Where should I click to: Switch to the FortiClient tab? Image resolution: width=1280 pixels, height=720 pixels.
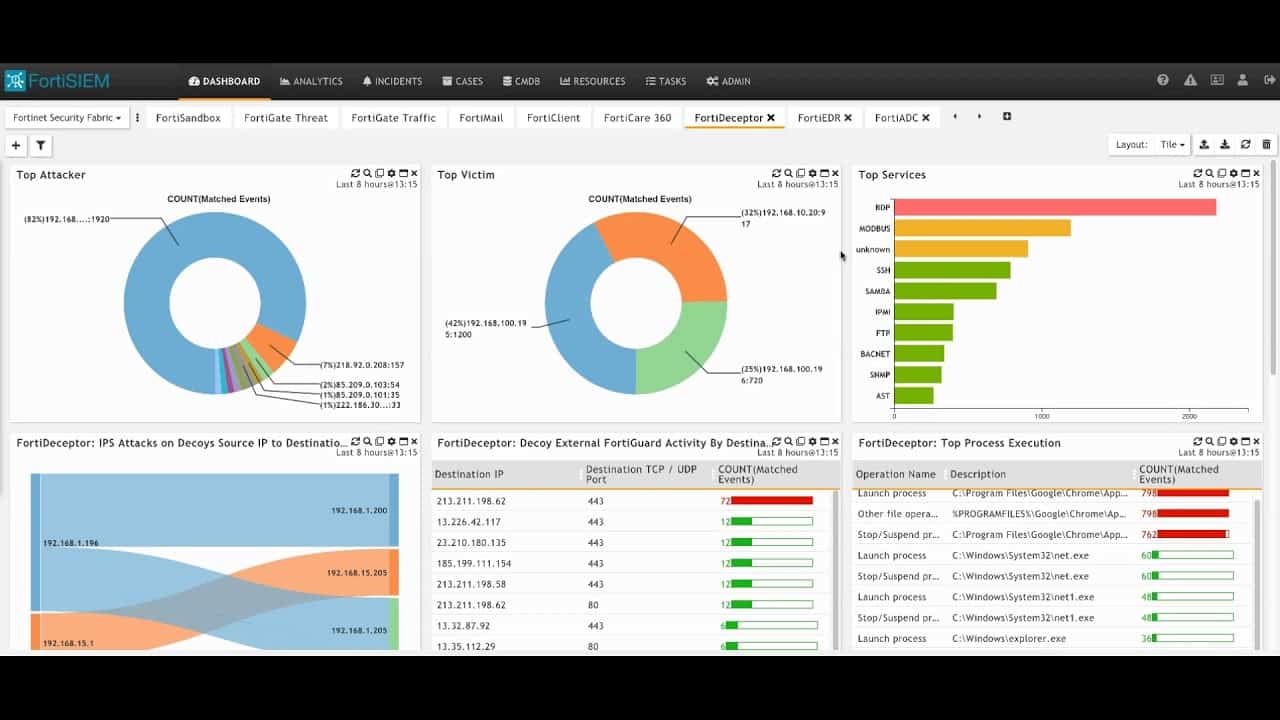553,118
